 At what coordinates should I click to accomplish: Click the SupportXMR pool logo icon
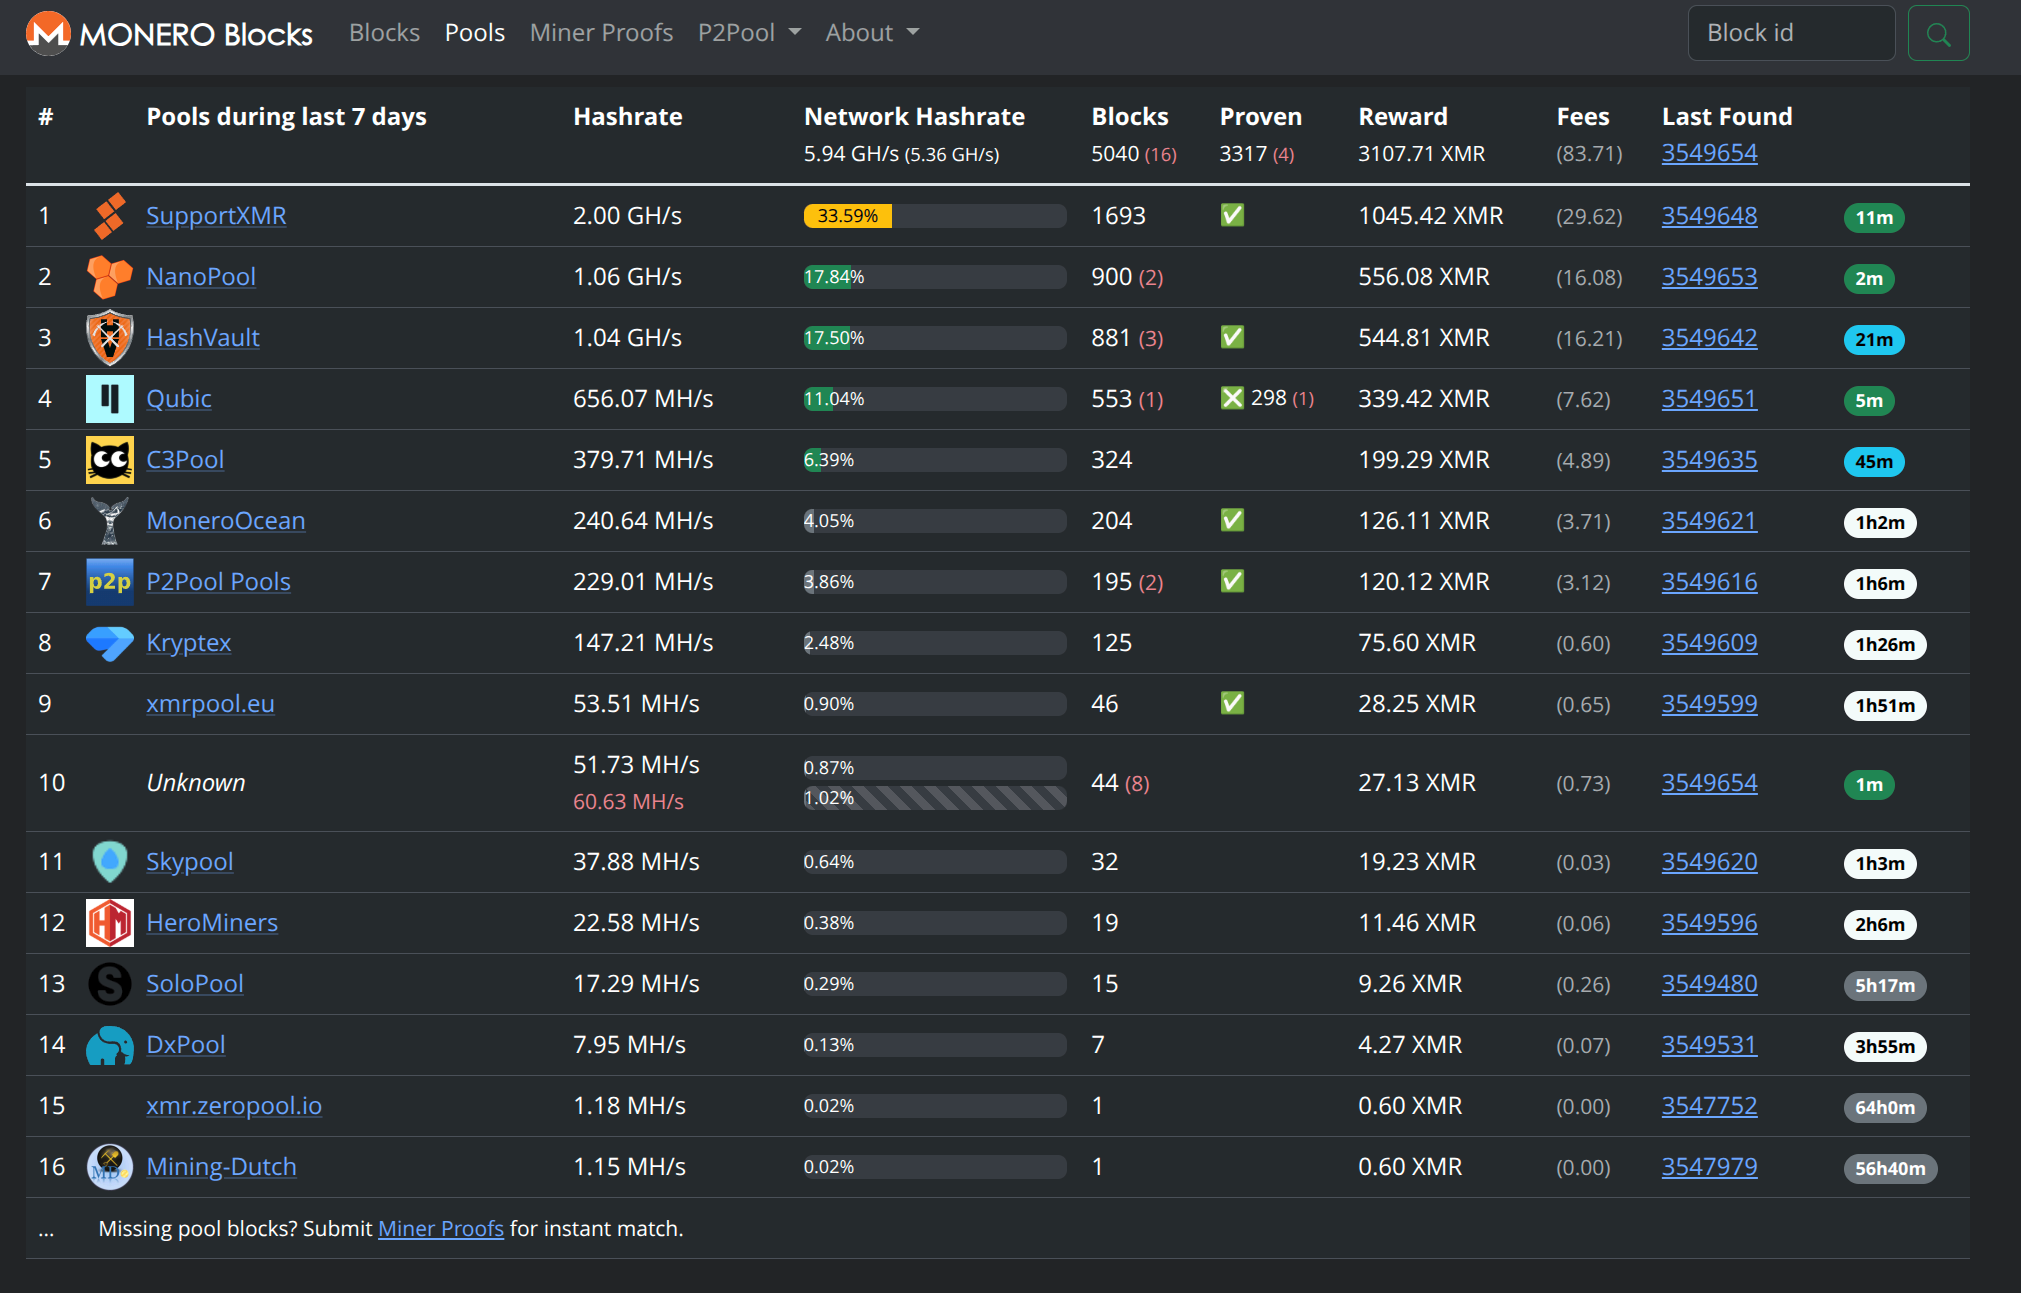tap(109, 216)
